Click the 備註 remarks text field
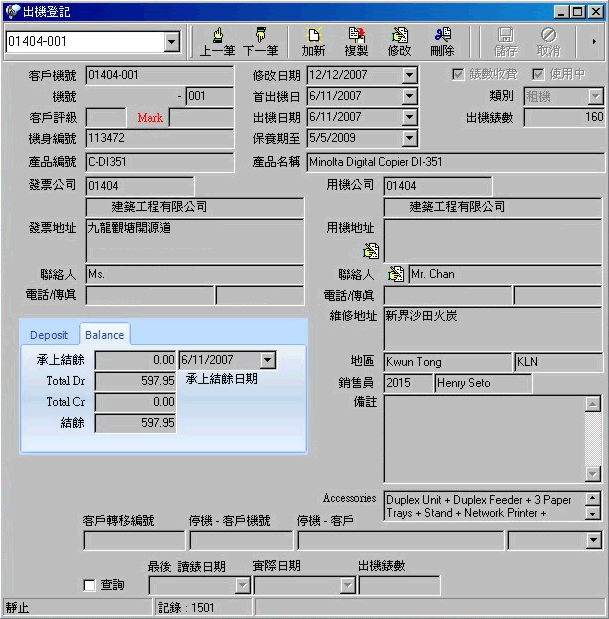 click(x=485, y=438)
